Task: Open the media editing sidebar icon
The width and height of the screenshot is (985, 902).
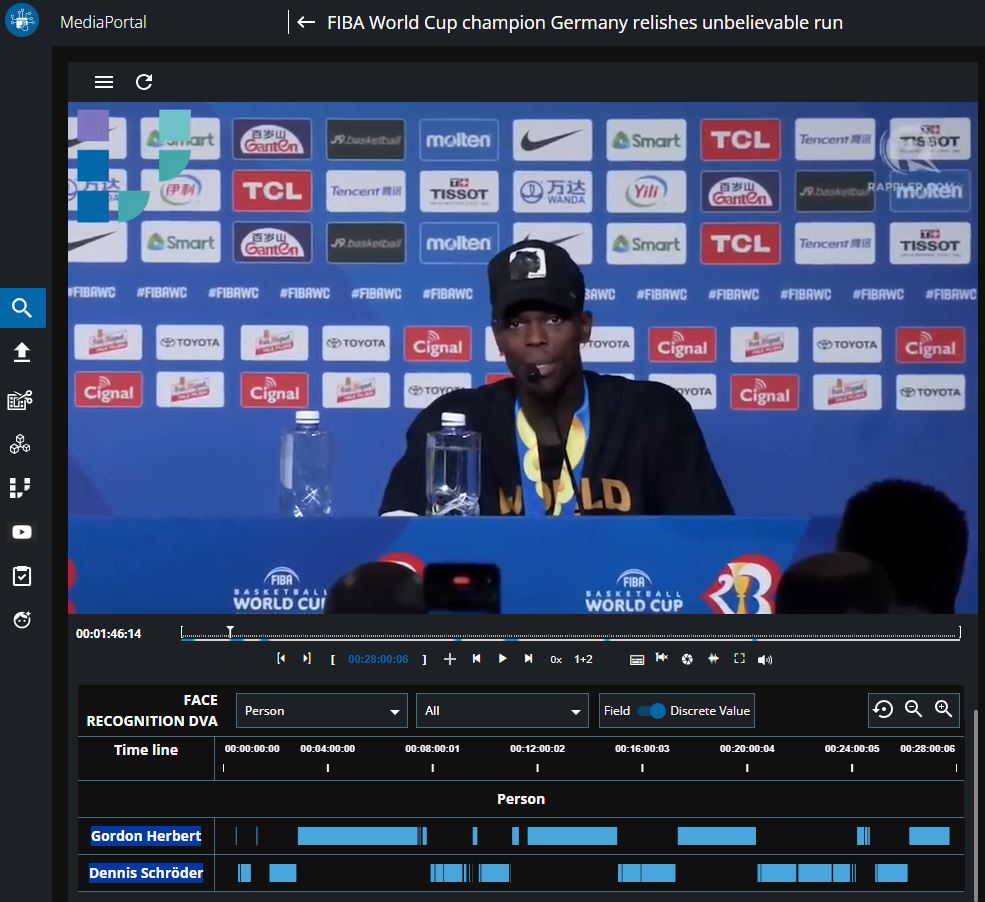Action: (20, 399)
